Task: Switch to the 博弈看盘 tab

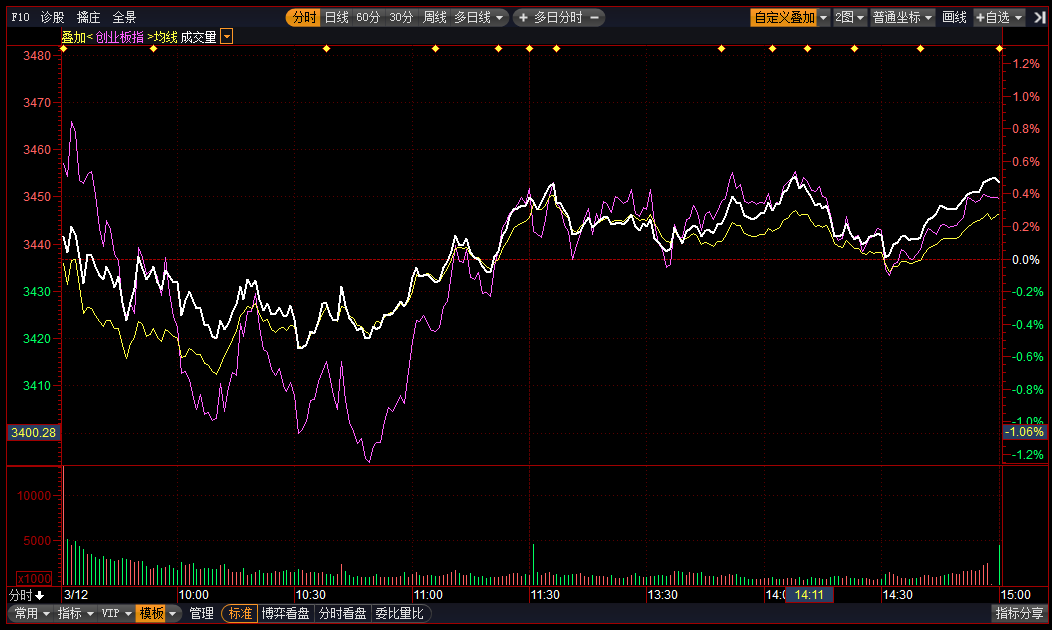Action: pyautogui.click(x=285, y=613)
